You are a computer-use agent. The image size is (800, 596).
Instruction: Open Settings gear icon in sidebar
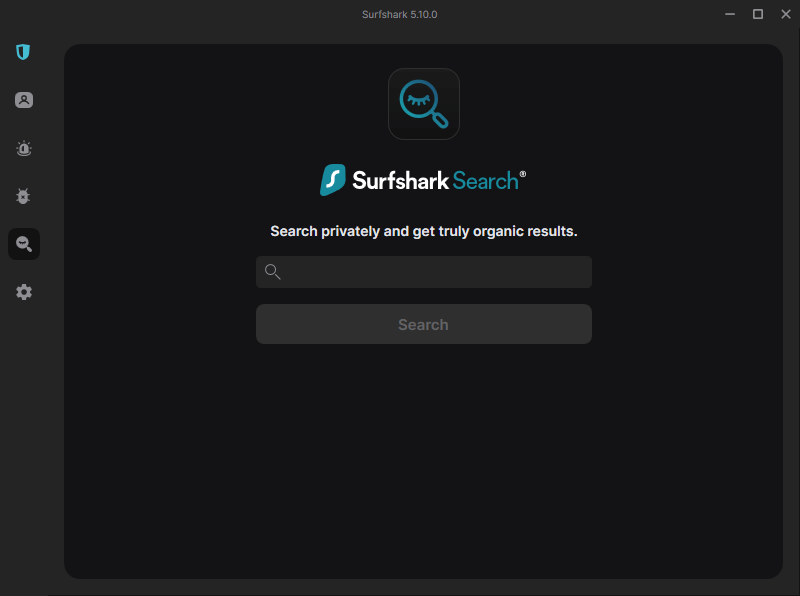pyautogui.click(x=23, y=292)
